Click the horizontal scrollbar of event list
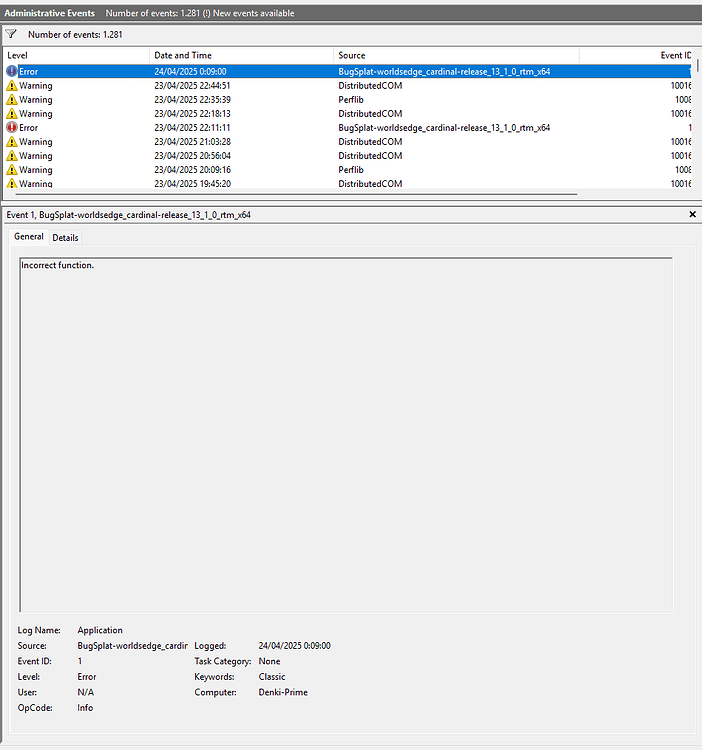702x750 pixels. tap(296, 195)
